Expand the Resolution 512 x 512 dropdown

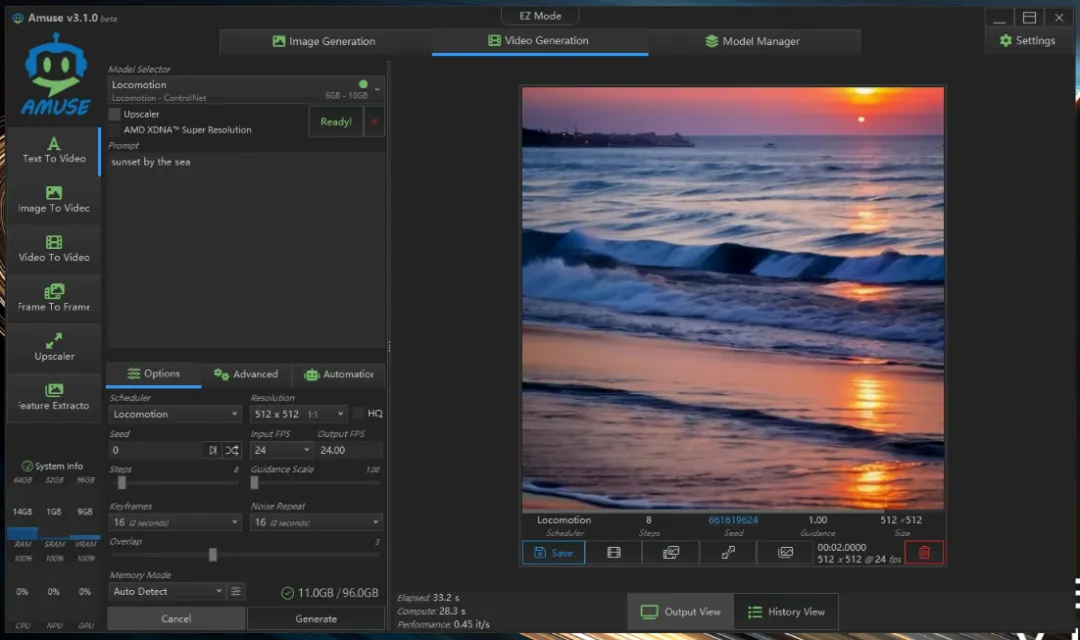(x=298, y=414)
